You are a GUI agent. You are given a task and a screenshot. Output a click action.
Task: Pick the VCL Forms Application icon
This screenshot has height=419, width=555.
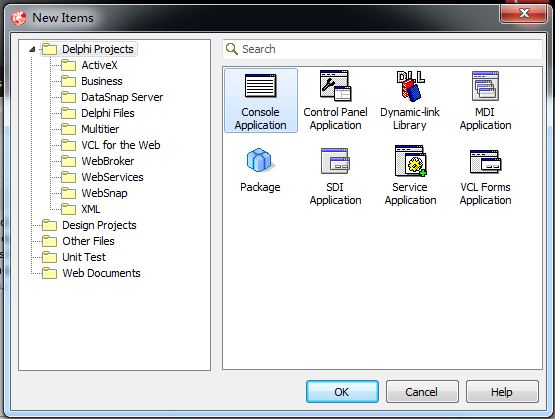click(x=486, y=161)
